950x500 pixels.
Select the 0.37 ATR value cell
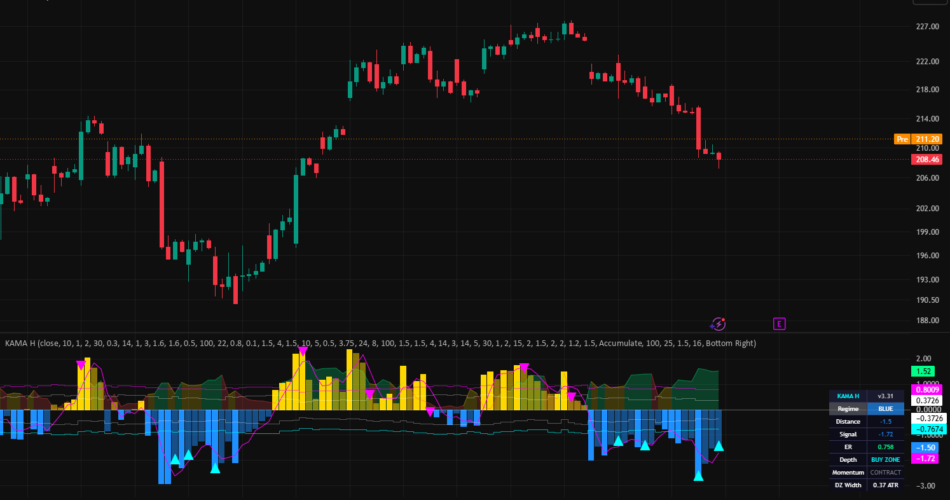coord(885,485)
